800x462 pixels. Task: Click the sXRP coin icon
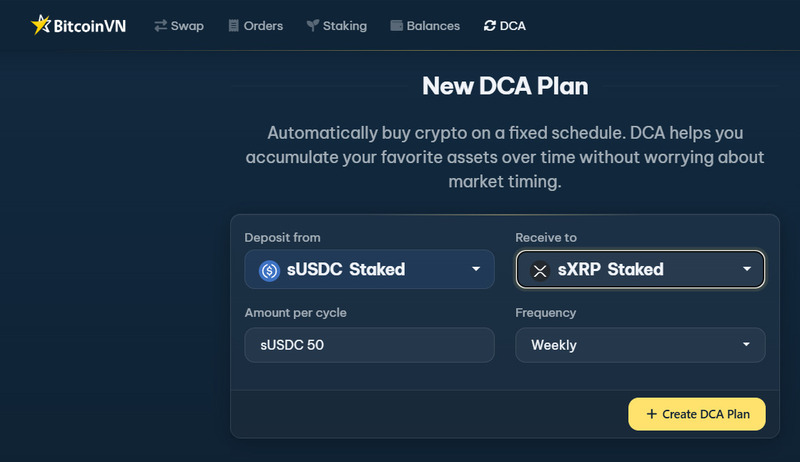pyautogui.click(x=540, y=270)
